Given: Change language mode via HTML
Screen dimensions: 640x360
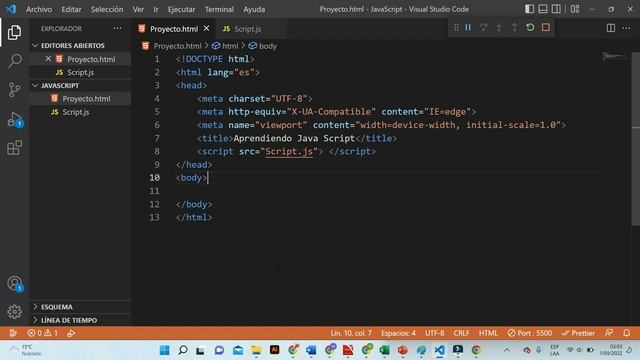Looking at the screenshot, I should coord(488,333).
